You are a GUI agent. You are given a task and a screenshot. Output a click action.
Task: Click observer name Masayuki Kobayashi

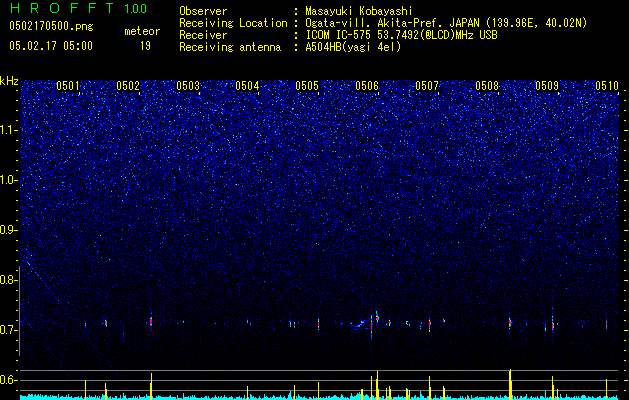click(x=359, y=11)
